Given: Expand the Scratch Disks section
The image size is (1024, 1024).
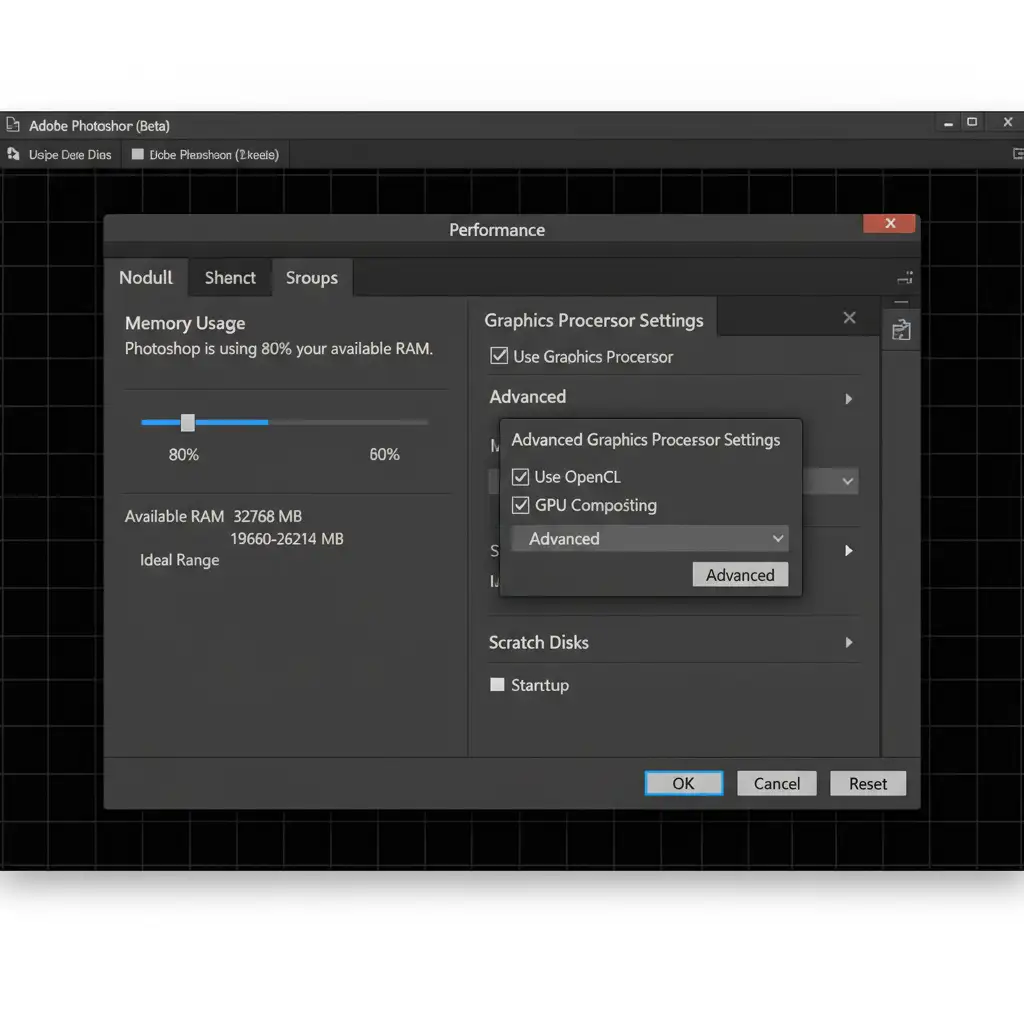Looking at the screenshot, I should [x=848, y=643].
